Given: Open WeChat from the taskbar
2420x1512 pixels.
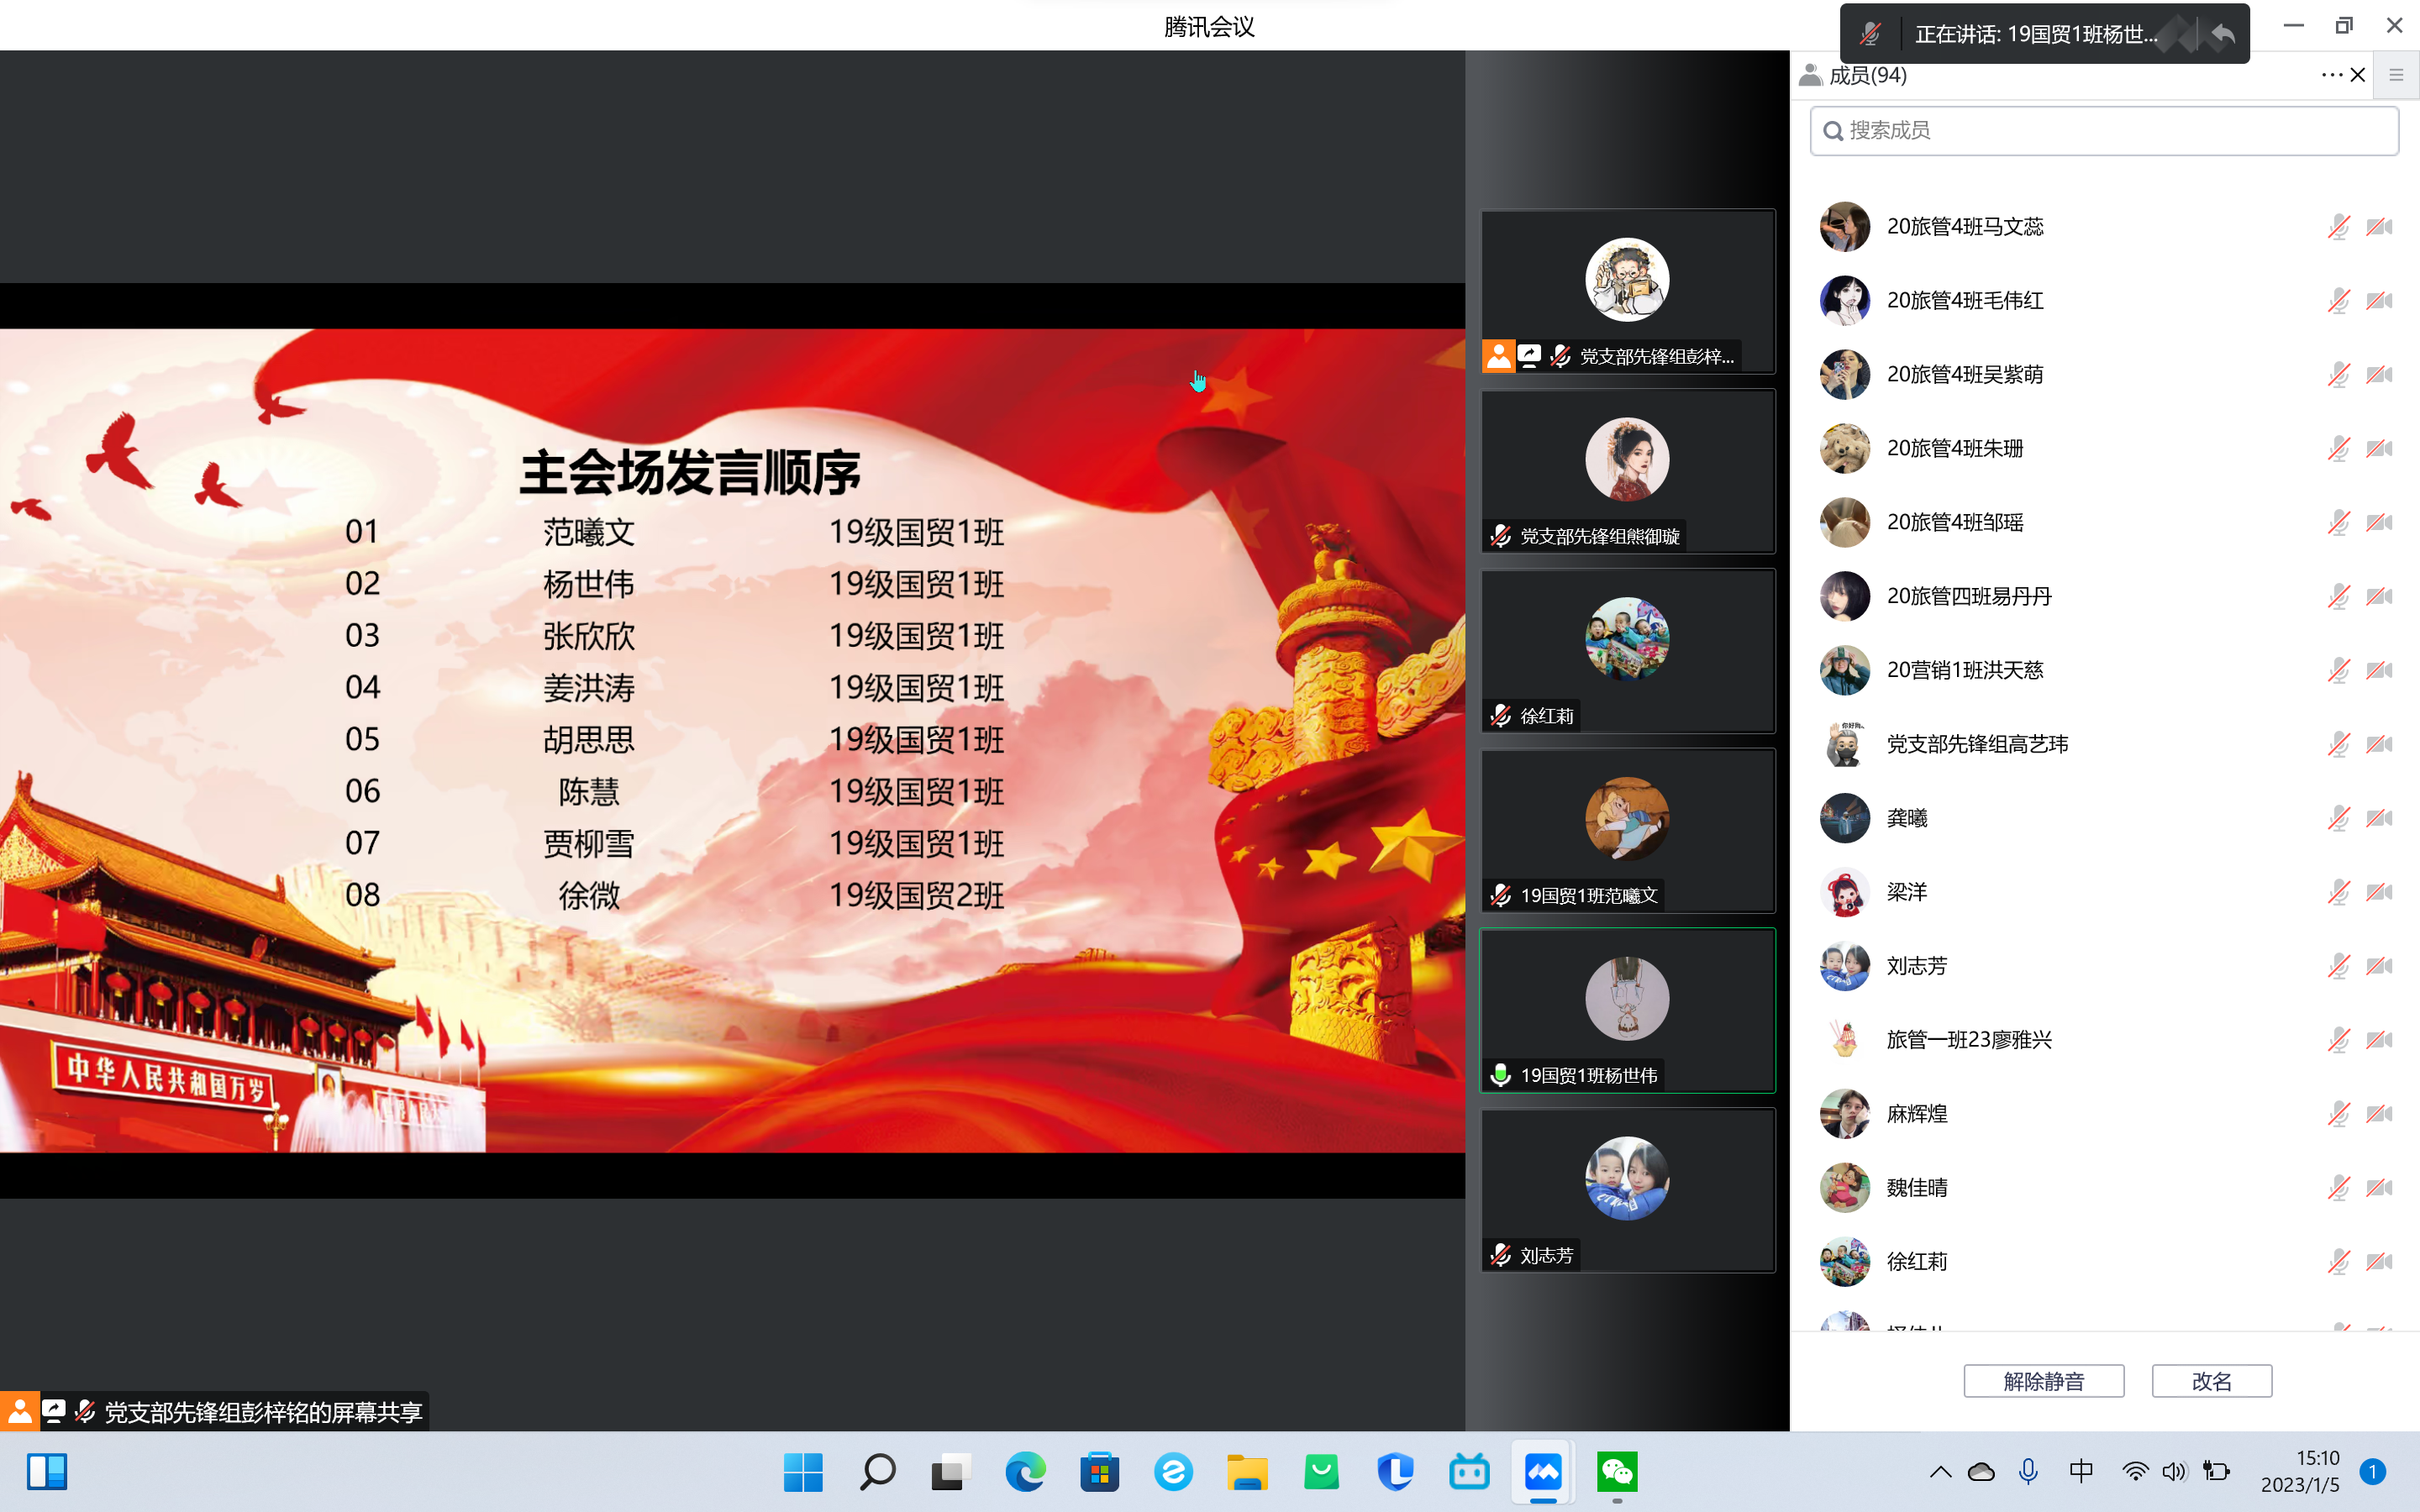Looking at the screenshot, I should (1617, 1472).
